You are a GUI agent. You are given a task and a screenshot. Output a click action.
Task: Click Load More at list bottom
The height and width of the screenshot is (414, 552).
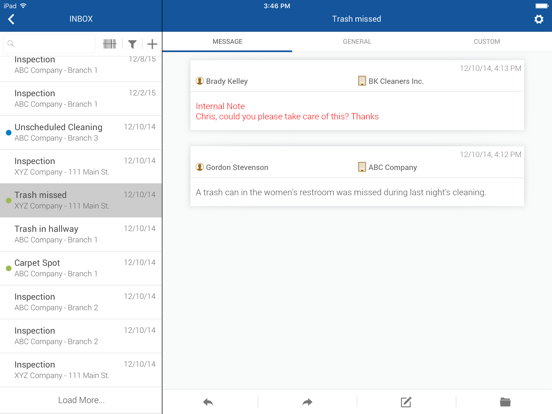coord(81,400)
